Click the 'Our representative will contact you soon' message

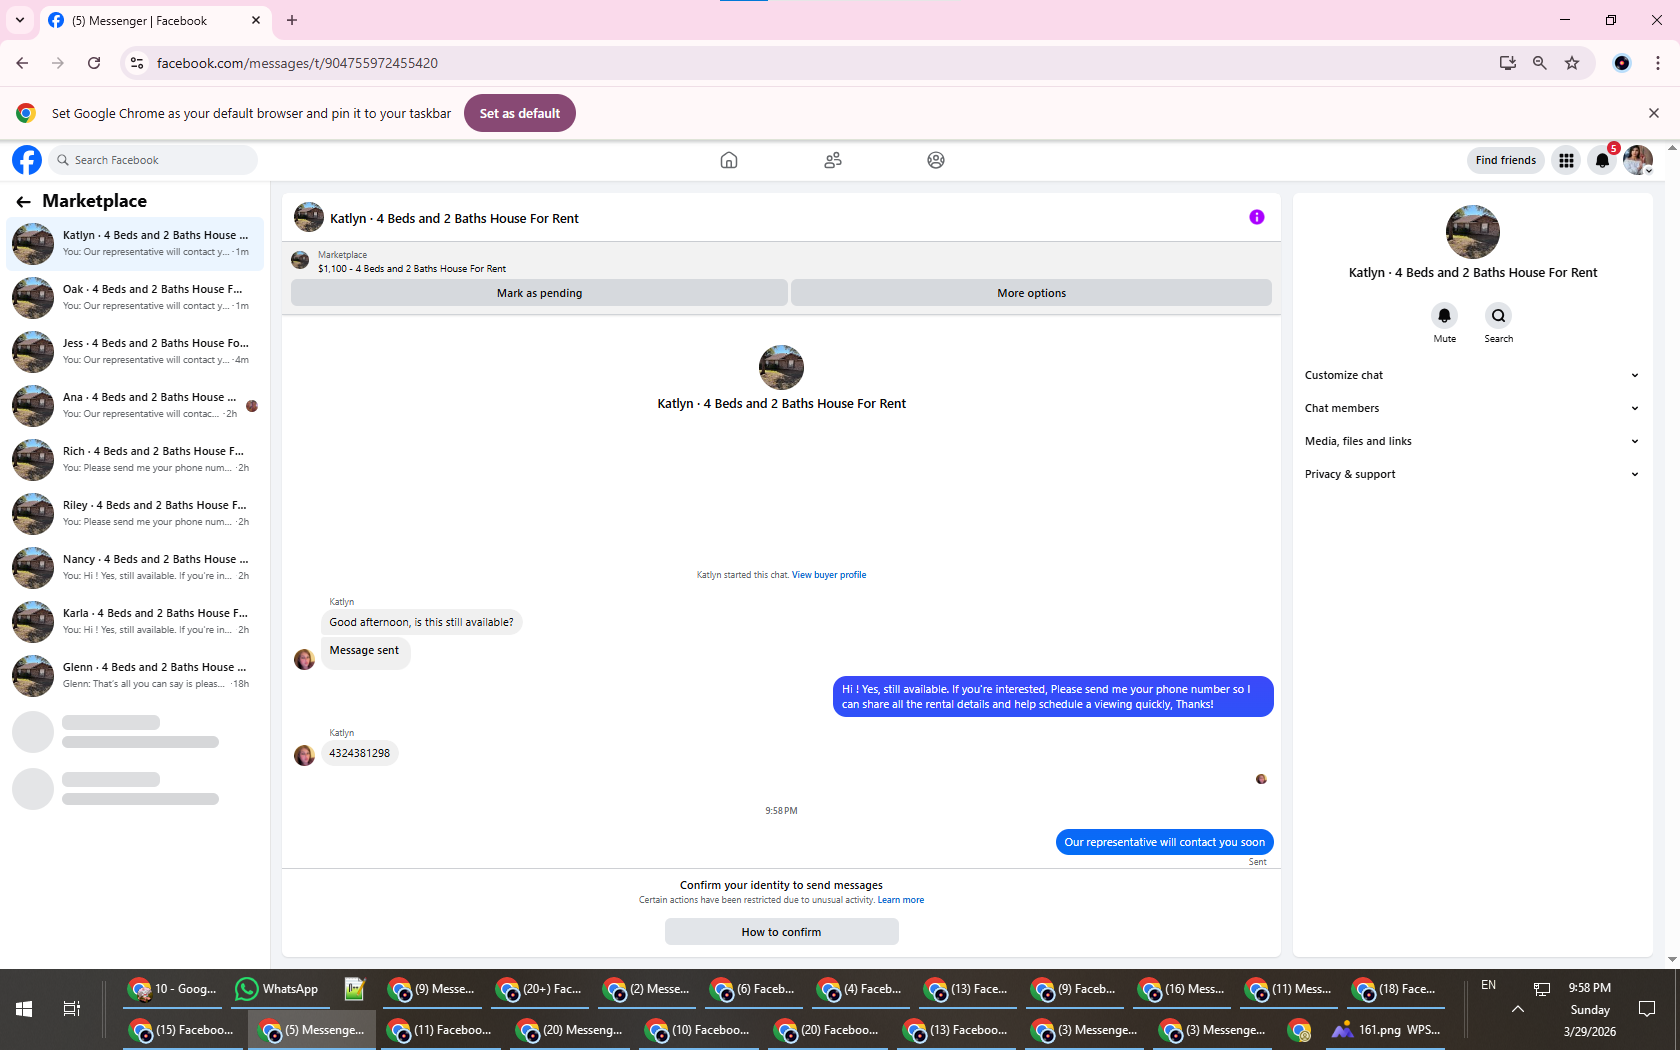pyautogui.click(x=1164, y=842)
